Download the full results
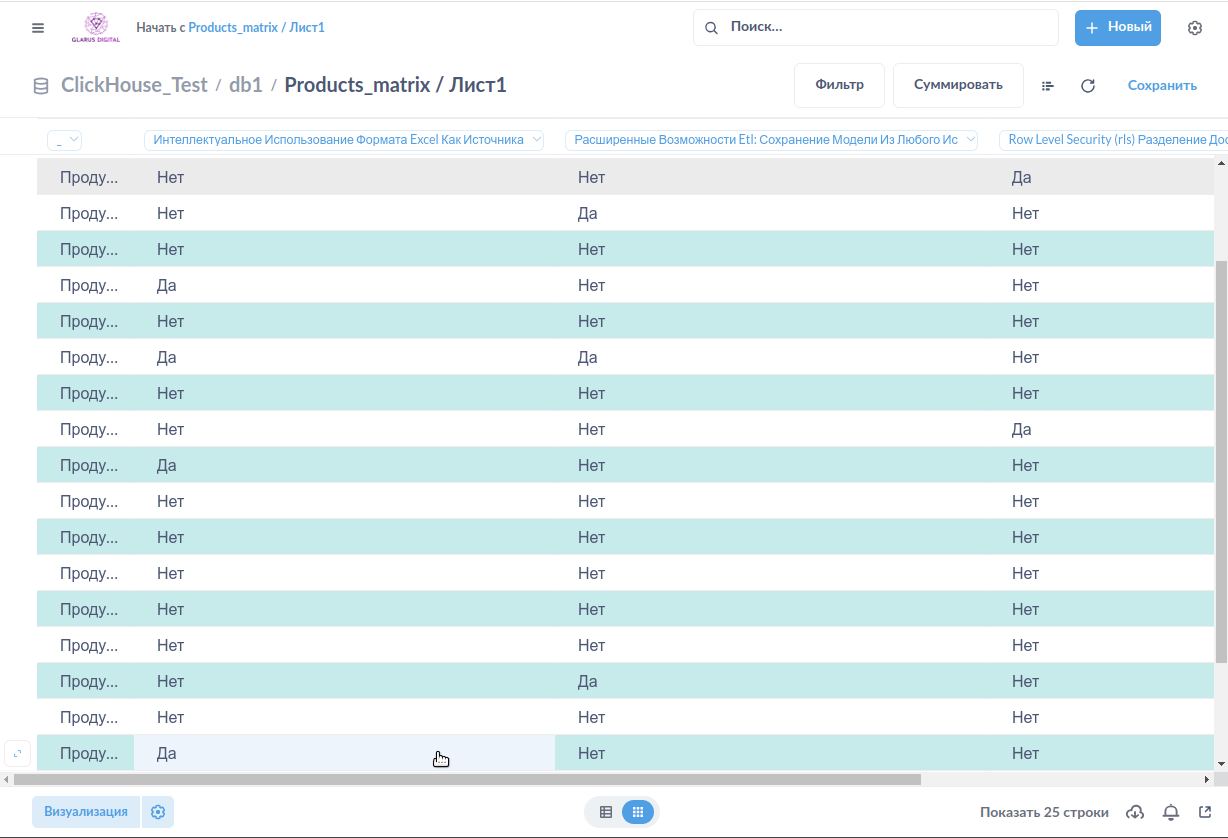 coord(1135,812)
